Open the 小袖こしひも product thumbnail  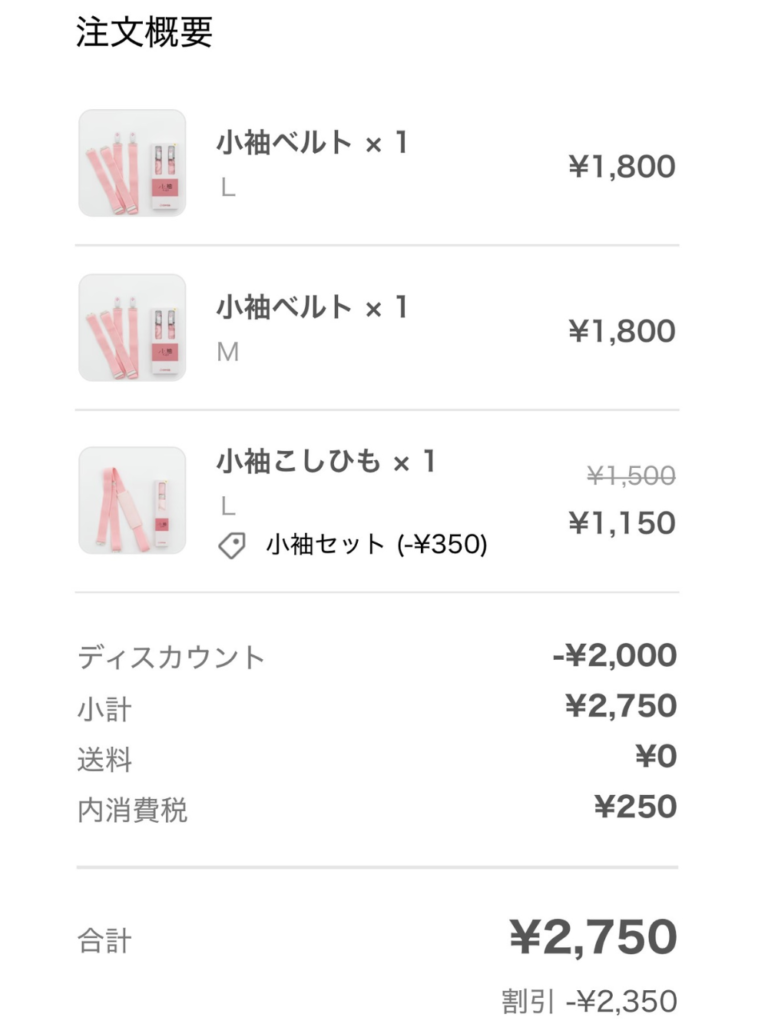point(132,500)
